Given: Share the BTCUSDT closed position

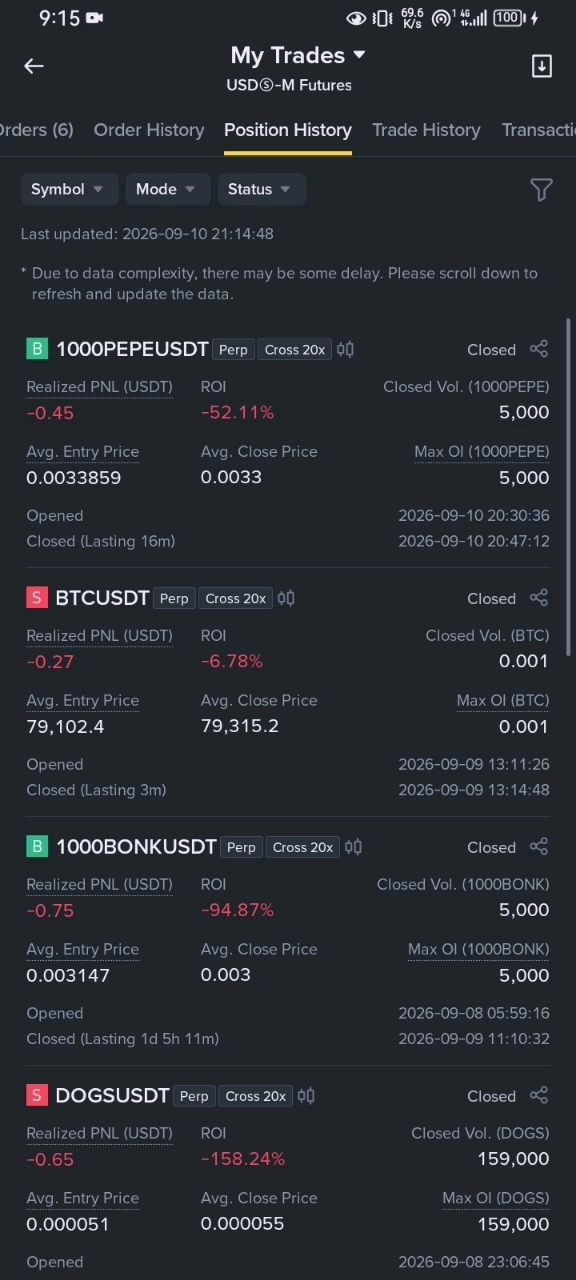Looking at the screenshot, I should coord(539,598).
